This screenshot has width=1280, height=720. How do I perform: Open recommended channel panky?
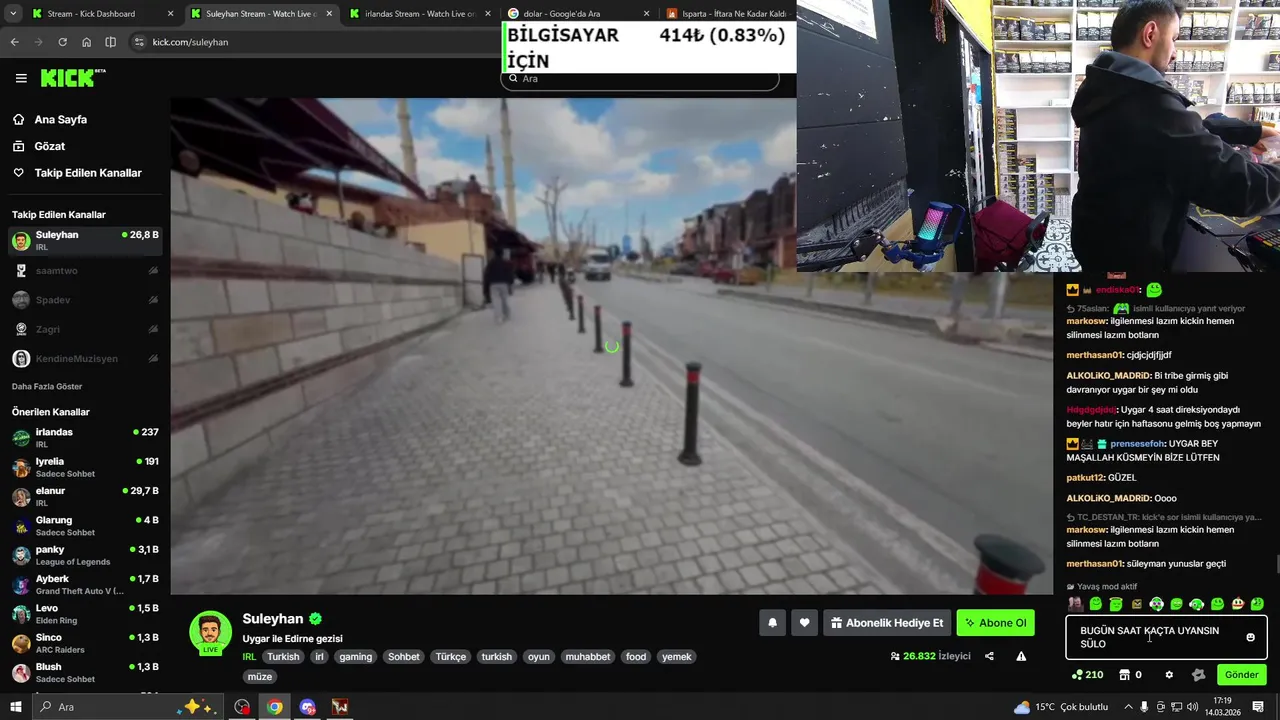pos(85,555)
